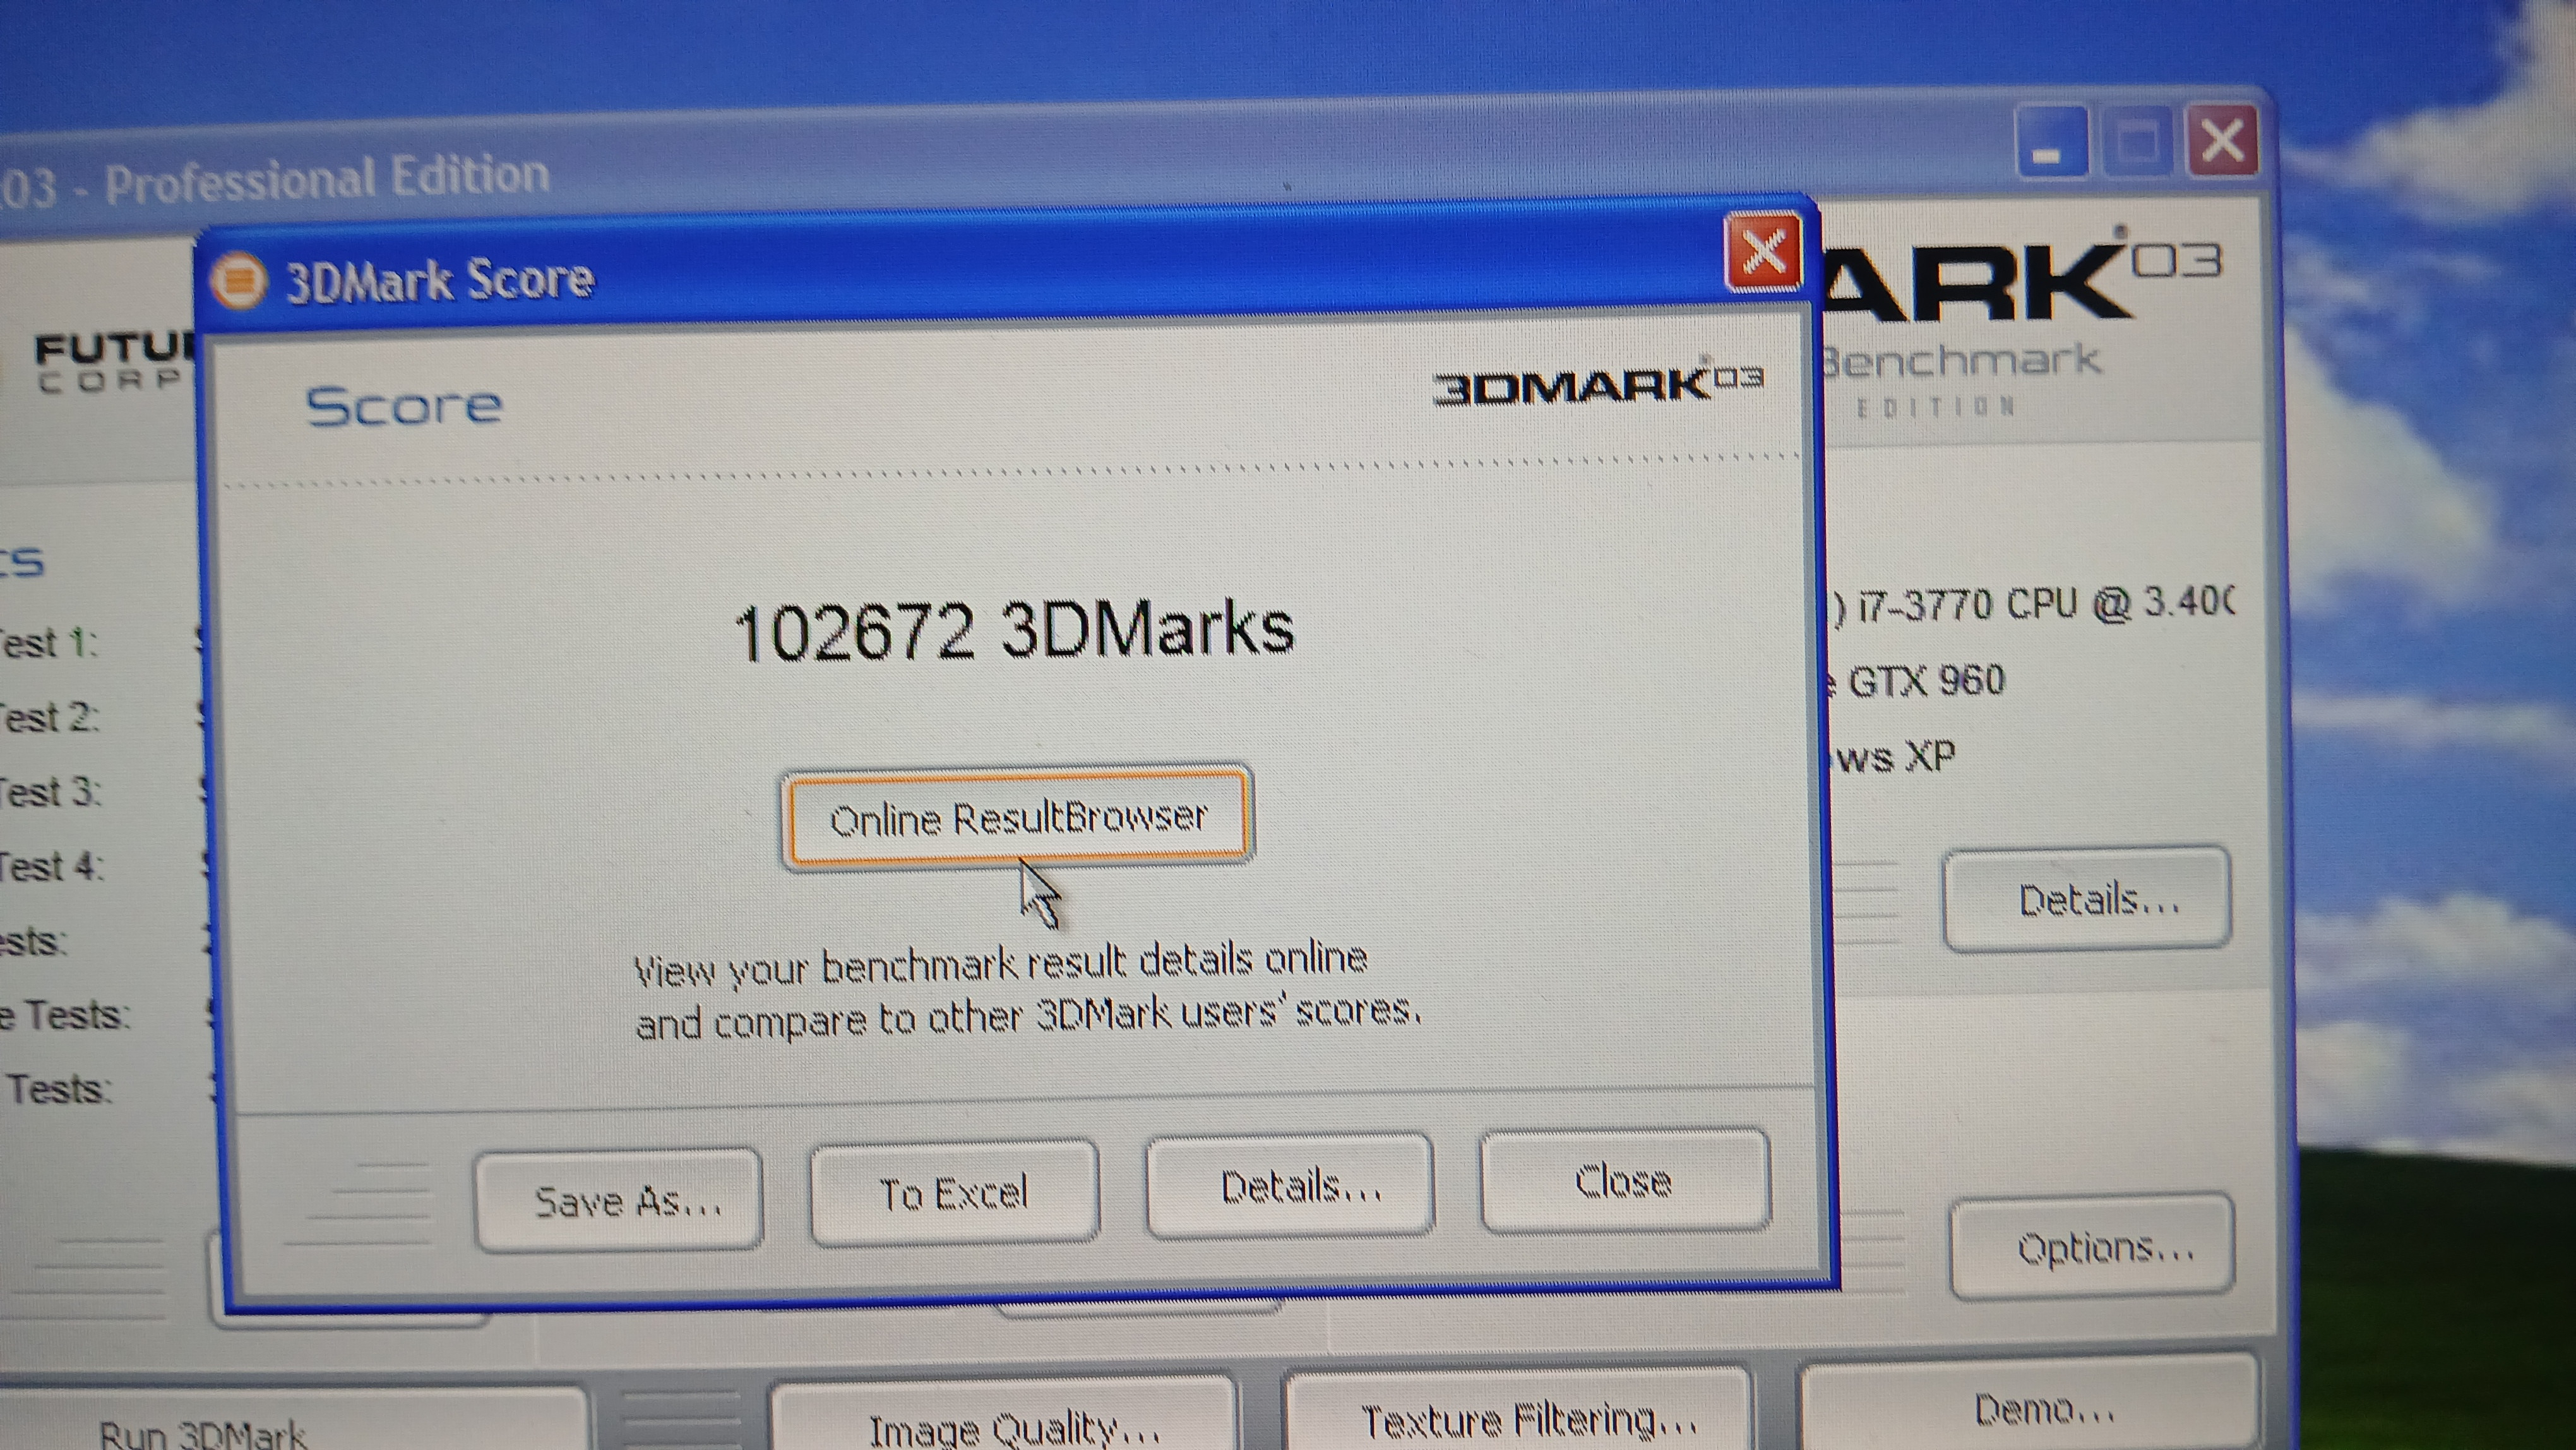This screenshot has width=2576, height=1450.
Task: Open Options in main 3DMark window
Action: (x=2093, y=1247)
